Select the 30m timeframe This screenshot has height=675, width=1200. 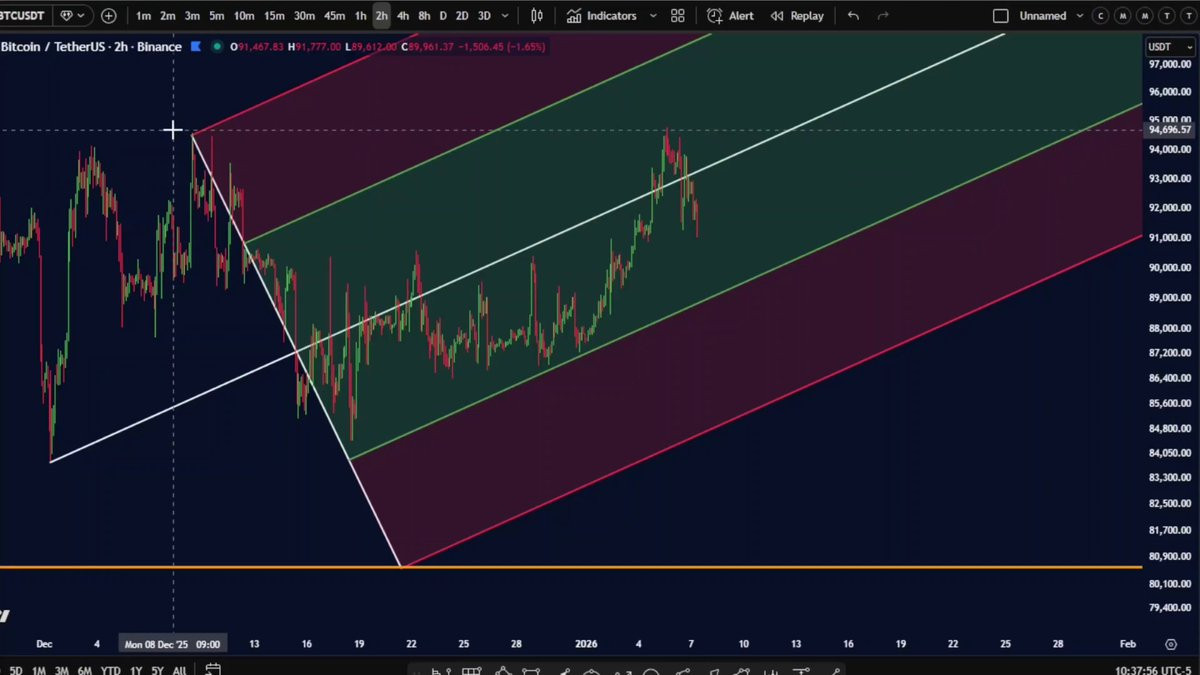pos(304,16)
